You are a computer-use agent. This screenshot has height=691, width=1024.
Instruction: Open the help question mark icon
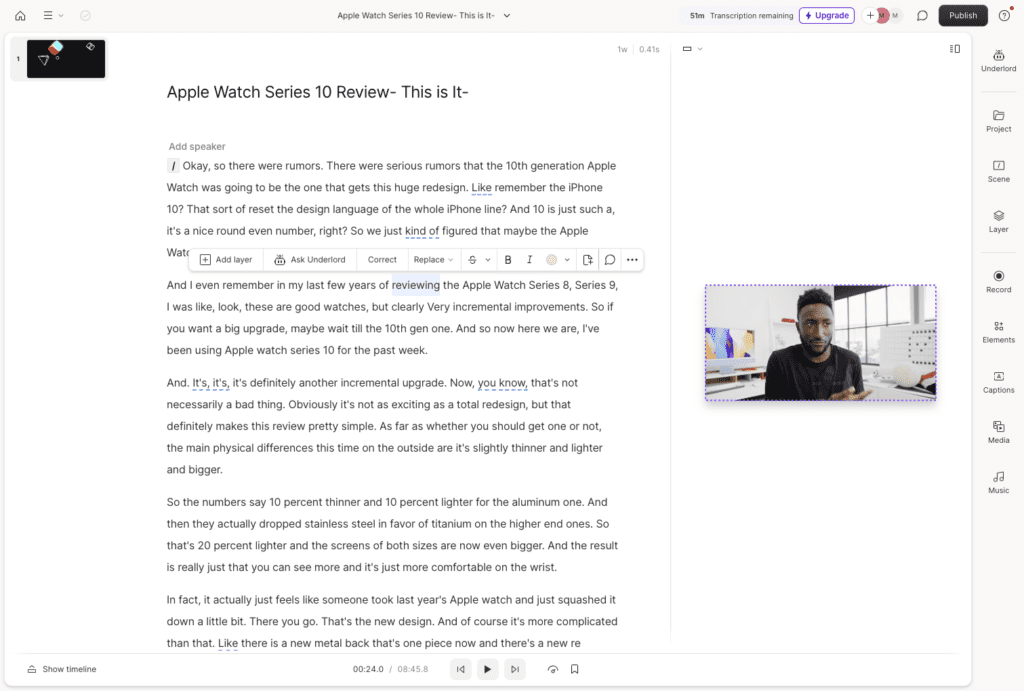click(1004, 16)
